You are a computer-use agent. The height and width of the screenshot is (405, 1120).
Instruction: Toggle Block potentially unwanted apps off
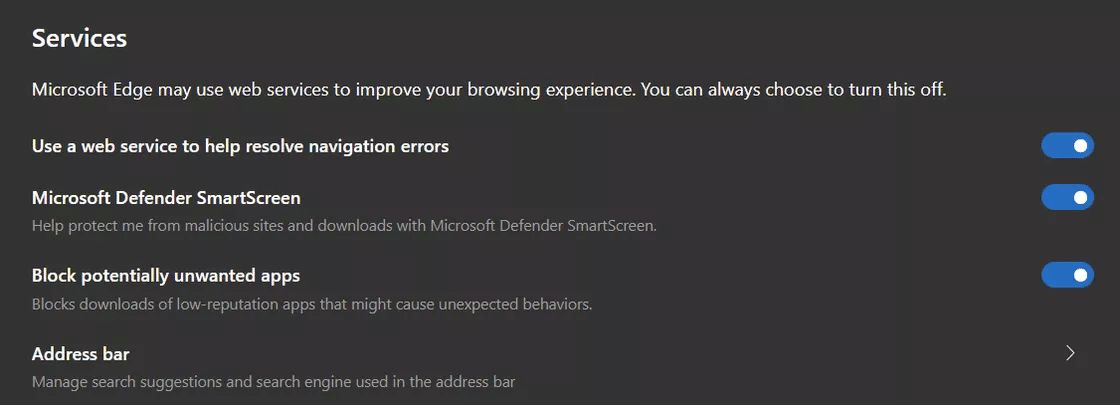point(1067,275)
